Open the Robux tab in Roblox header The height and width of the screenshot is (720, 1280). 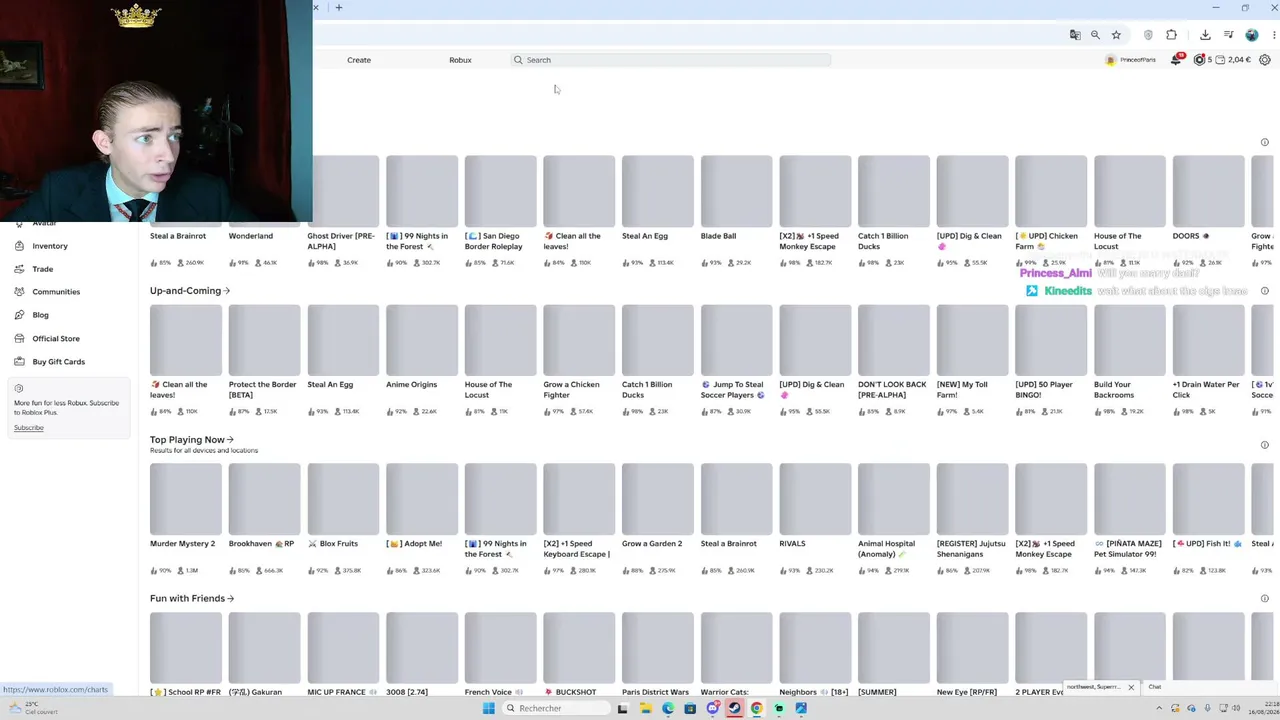pyautogui.click(x=460, y=60)
